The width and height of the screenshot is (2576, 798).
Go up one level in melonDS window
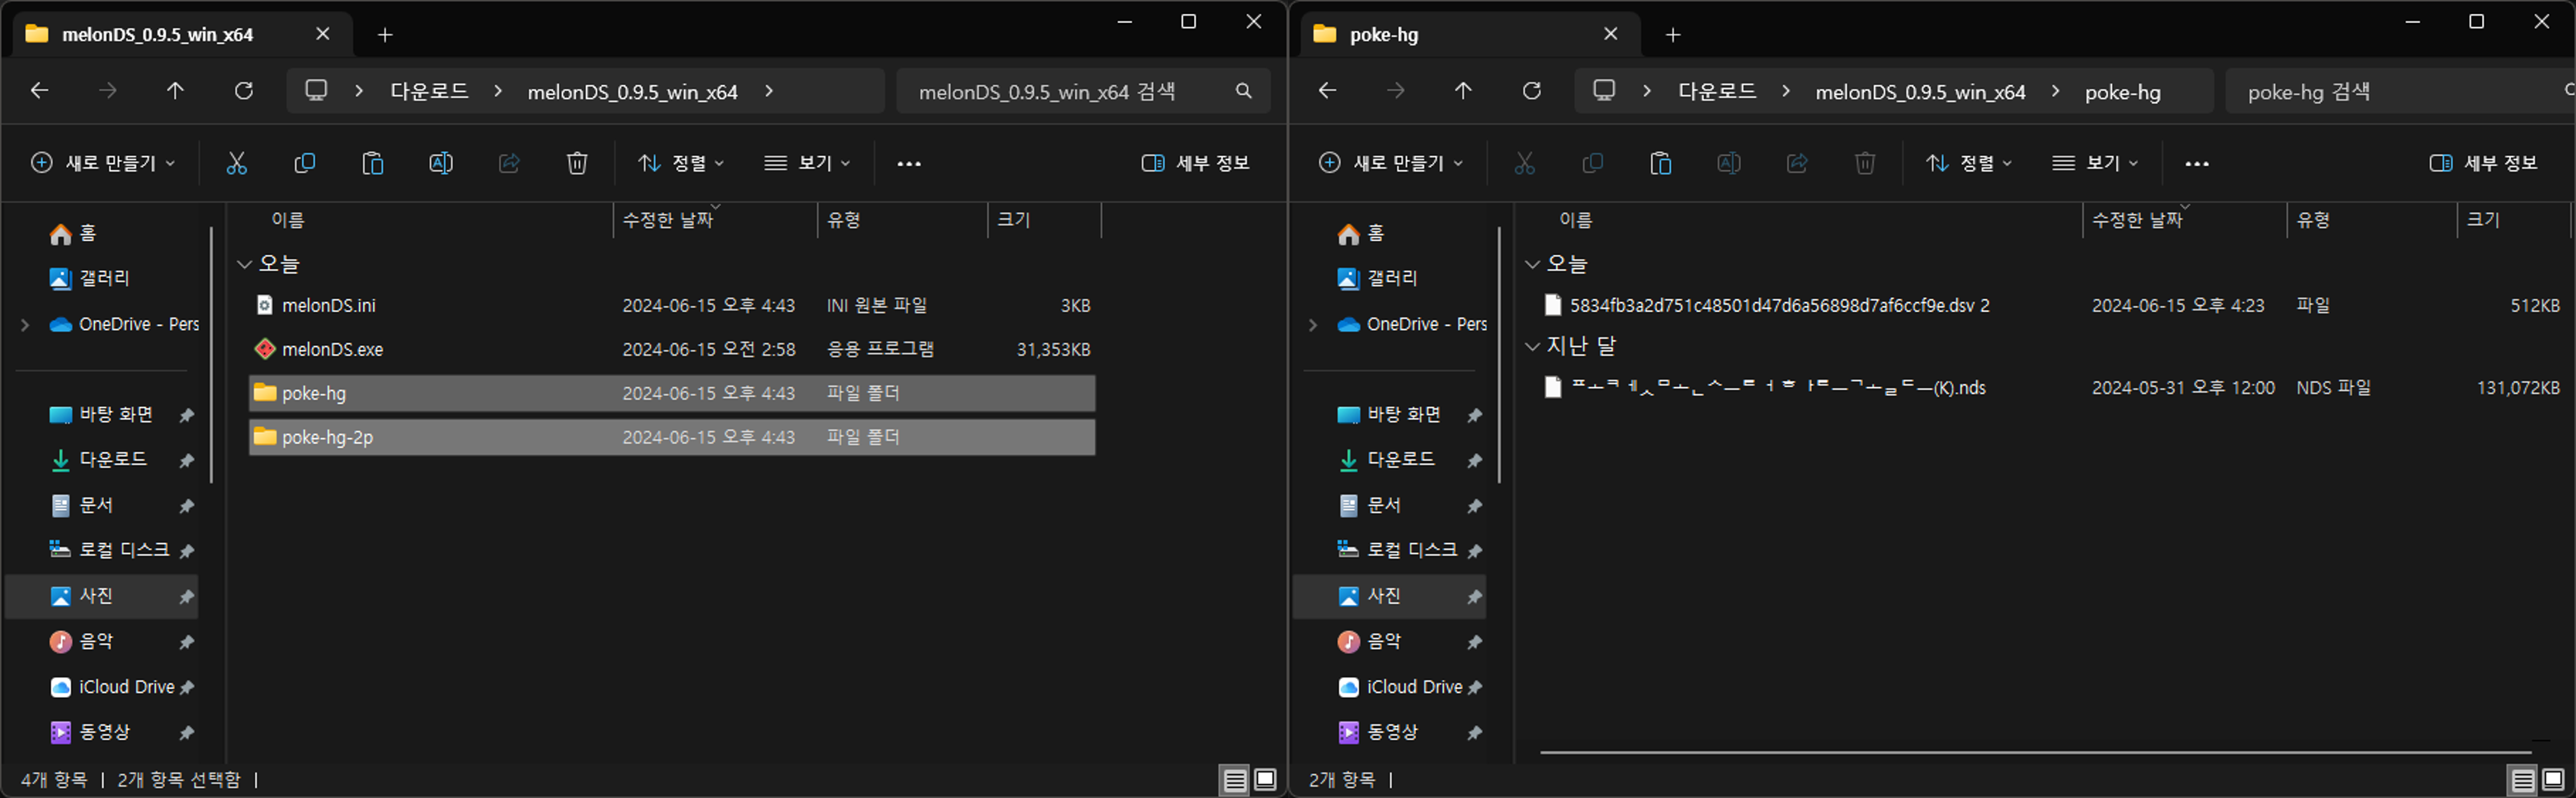175,91
